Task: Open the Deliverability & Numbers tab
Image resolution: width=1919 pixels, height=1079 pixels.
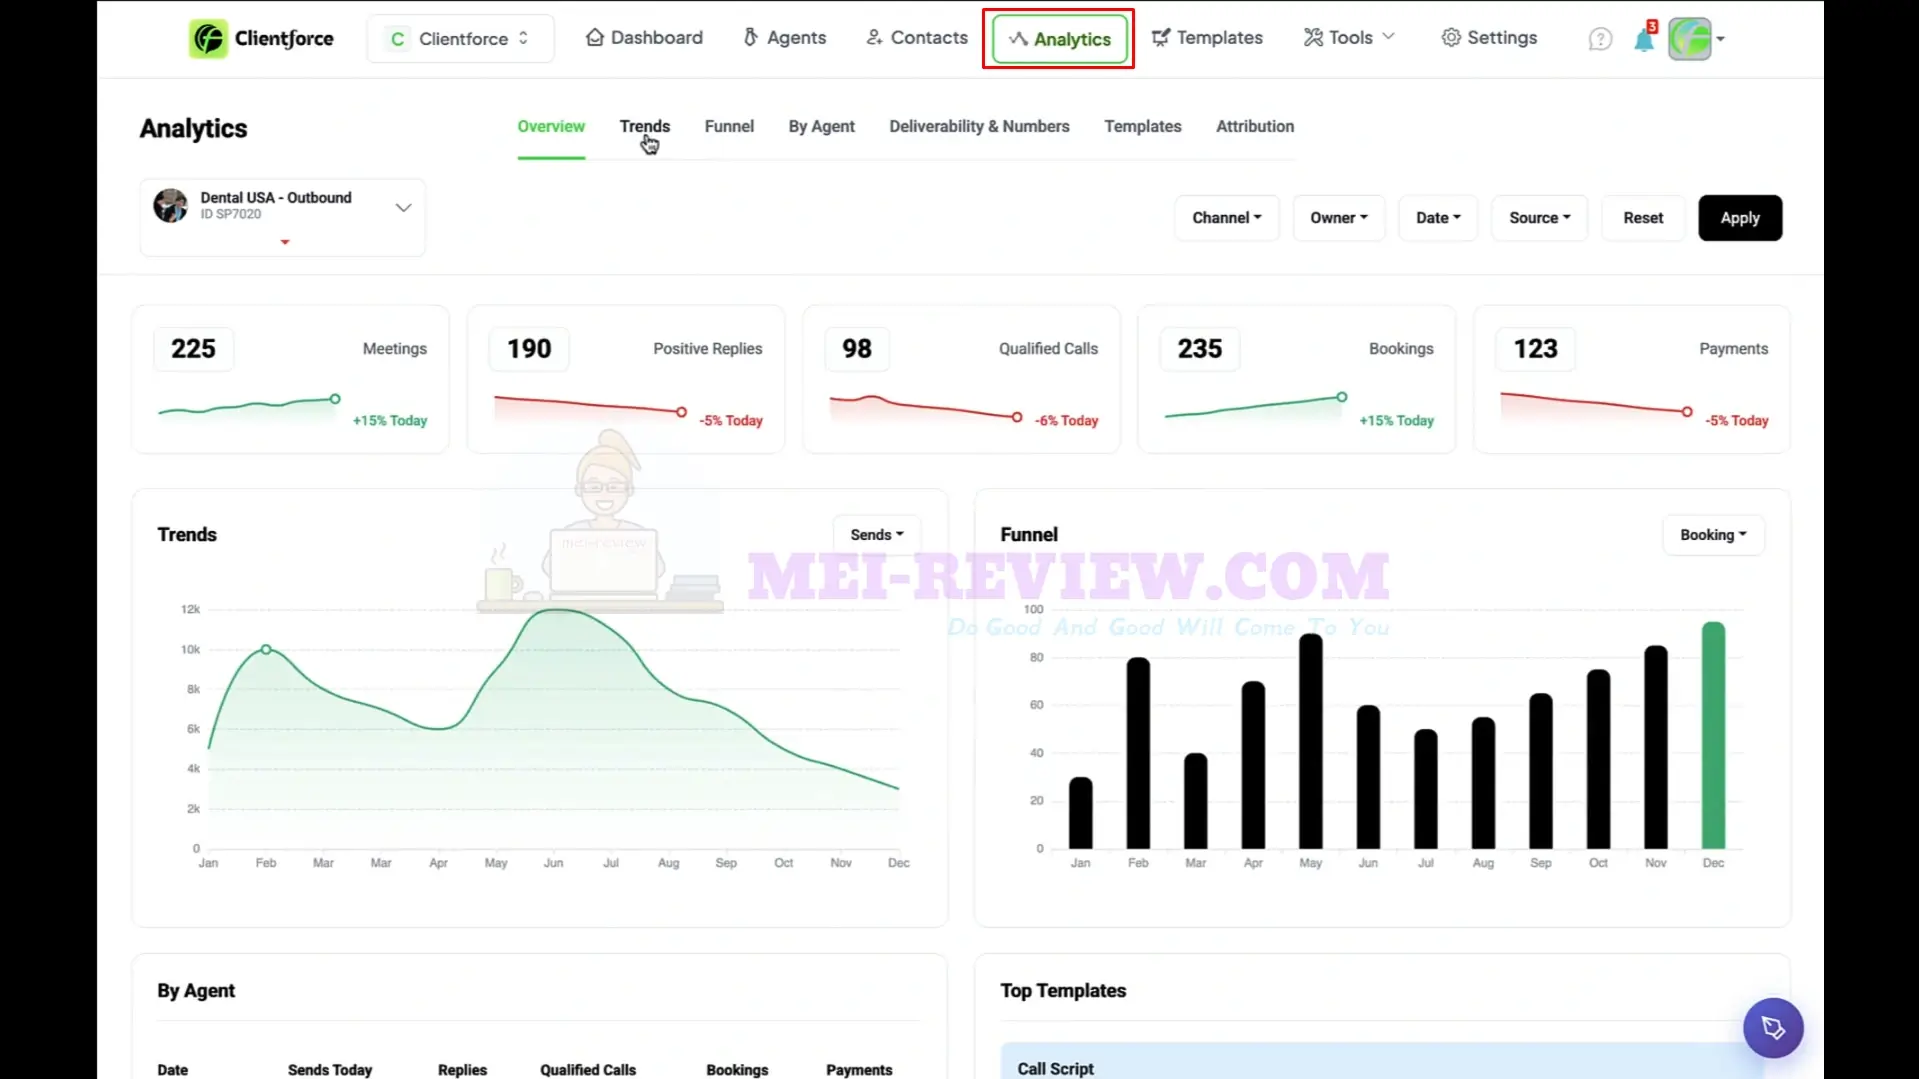Action: pyautogui.click(x=979, y=127)
